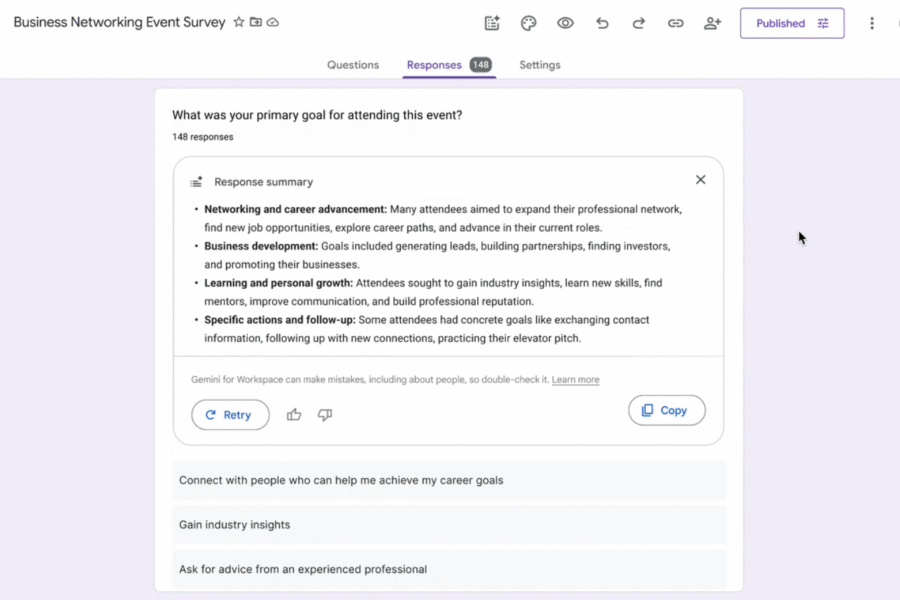Close the Response summary panel
The image size is (900, 600).
tap(700, 179)
